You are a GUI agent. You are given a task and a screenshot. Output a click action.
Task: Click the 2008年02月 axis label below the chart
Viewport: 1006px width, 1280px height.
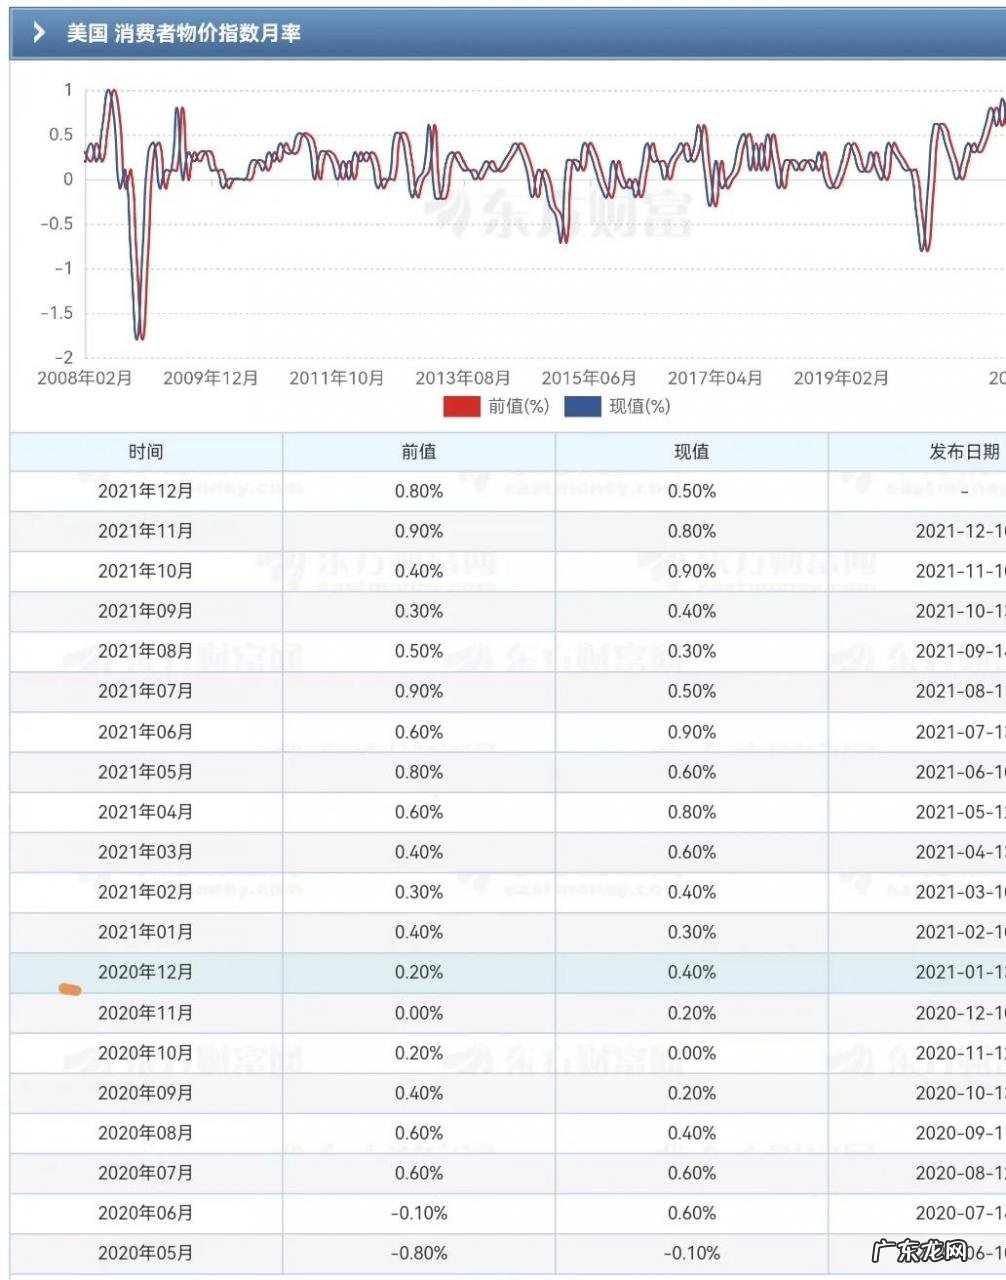point(85,379)
